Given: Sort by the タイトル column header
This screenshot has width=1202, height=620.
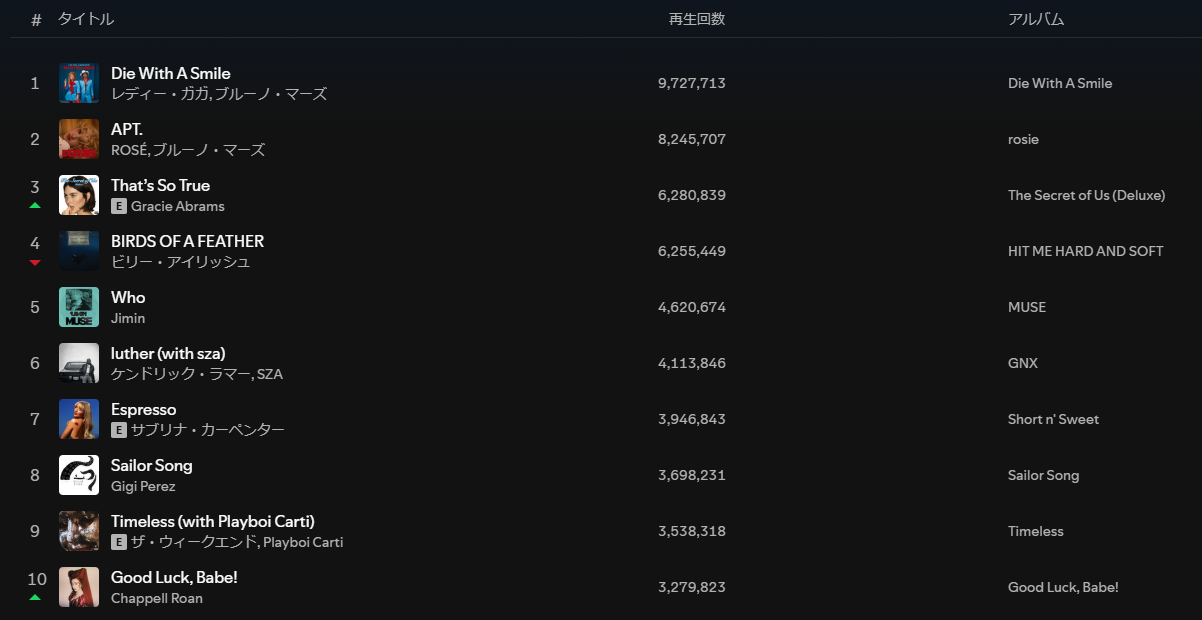Looking at the screenshot, I should click(86, 19).
